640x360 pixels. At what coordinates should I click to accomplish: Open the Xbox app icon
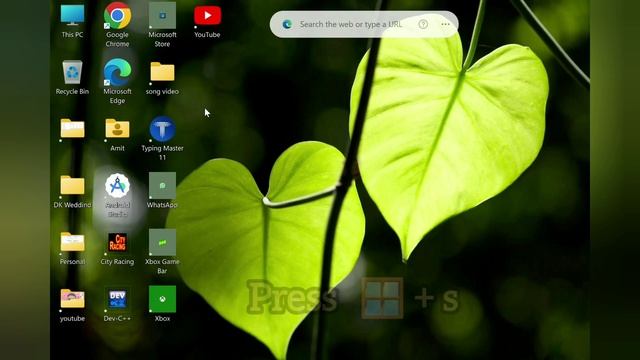[162, 304]
